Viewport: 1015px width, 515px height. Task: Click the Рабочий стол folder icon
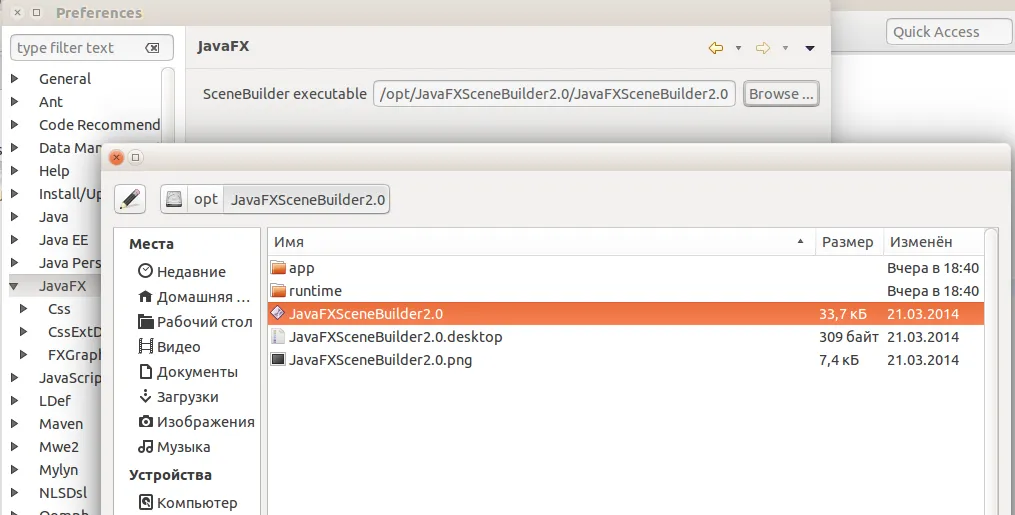click(x=146, y=321)
